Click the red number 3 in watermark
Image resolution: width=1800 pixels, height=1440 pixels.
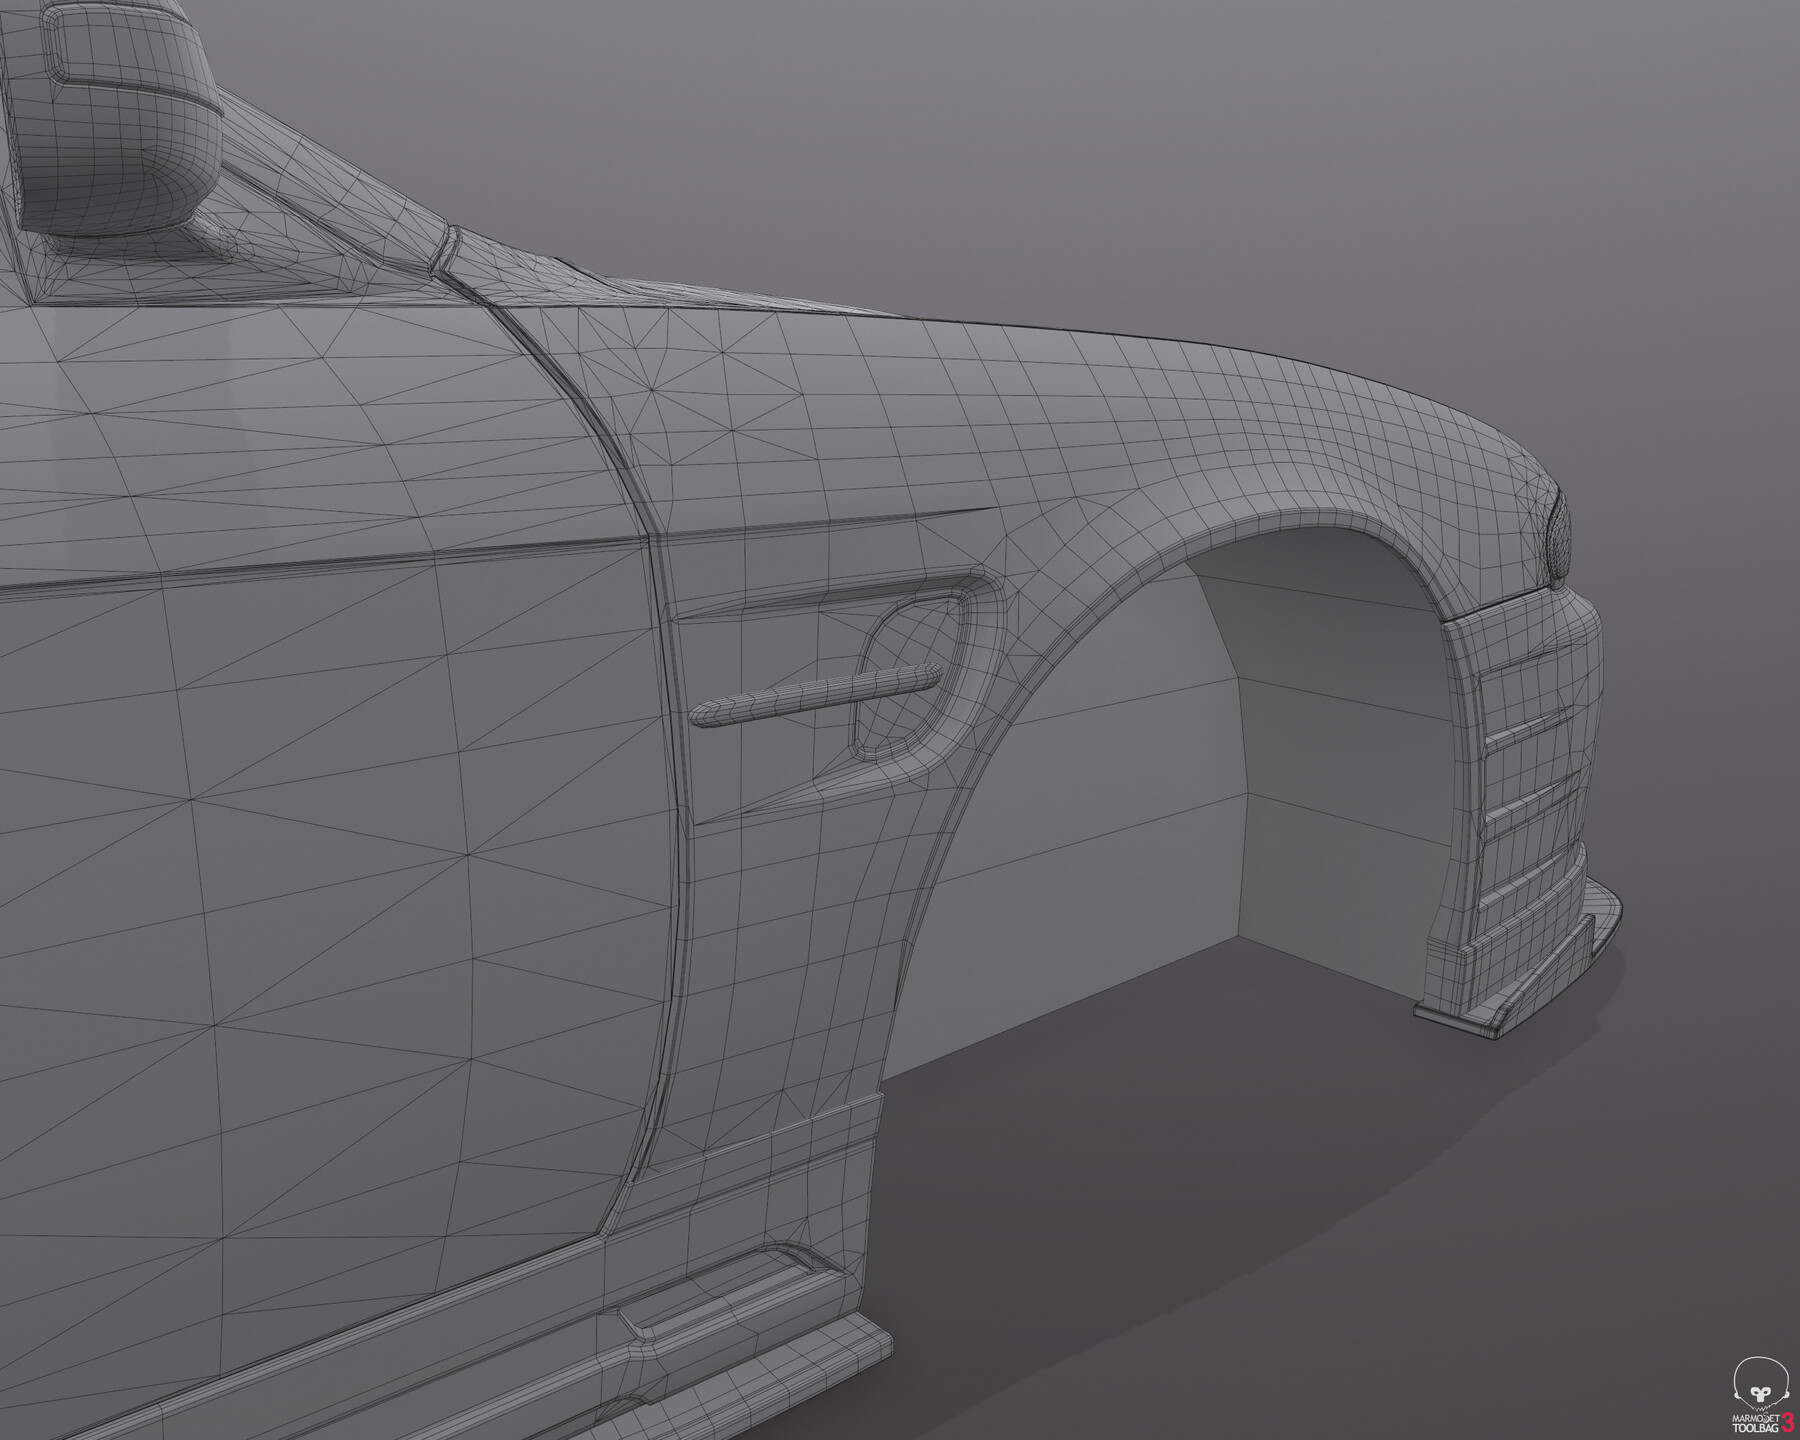pyautogui.click(x=1787, y=1421)
